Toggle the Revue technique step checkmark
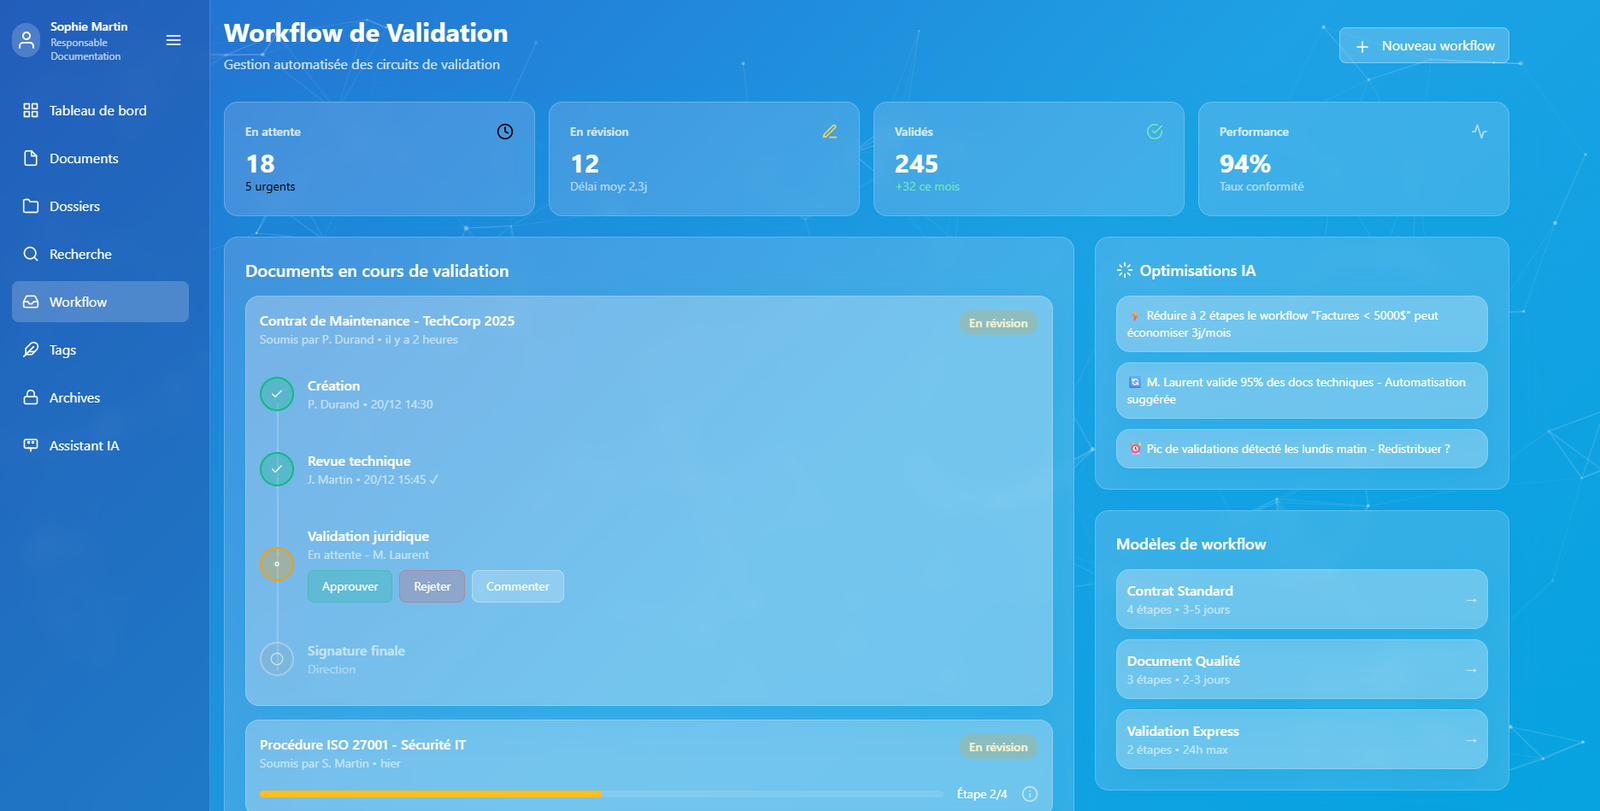The height and width of the screenshot is (811, 1600). [x=277, y=469]
